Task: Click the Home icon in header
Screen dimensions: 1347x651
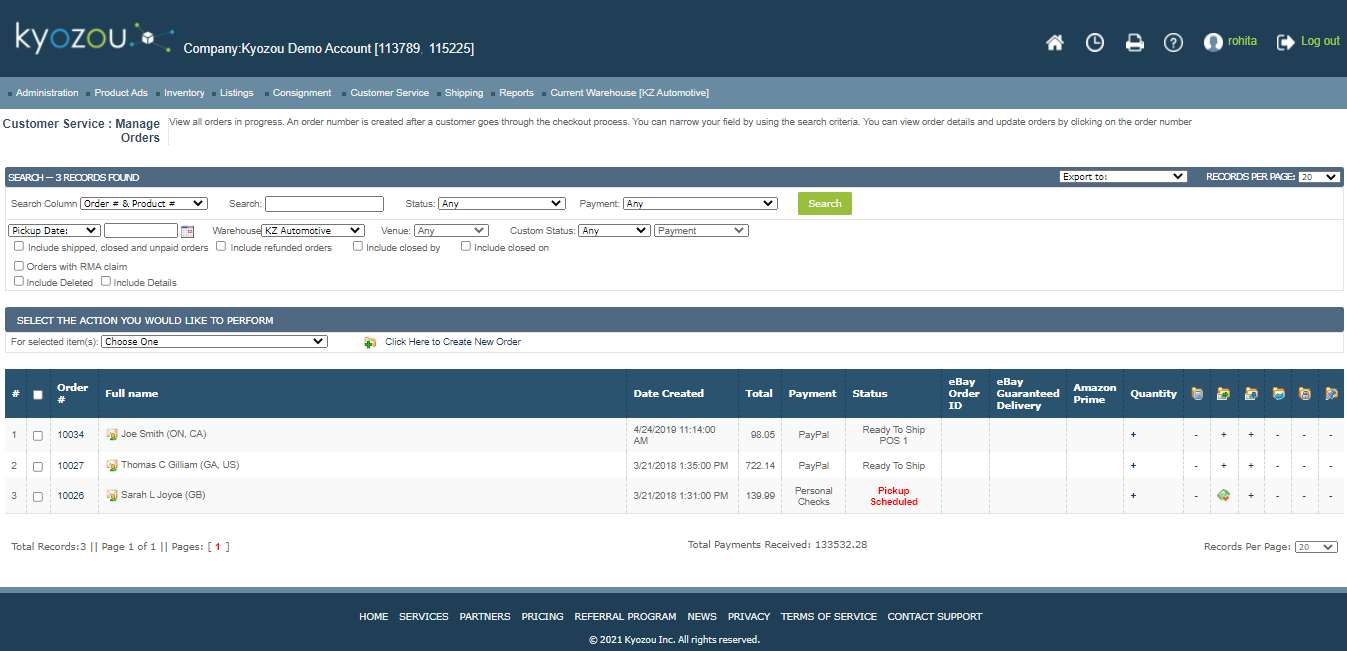Action: tap(1054, 43)
